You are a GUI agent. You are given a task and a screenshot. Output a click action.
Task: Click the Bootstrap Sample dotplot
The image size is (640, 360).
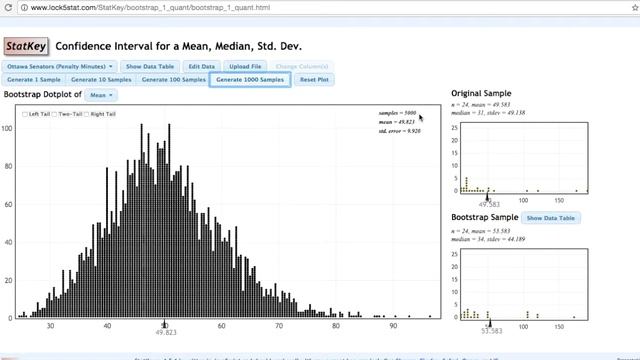tap(524, 284)
